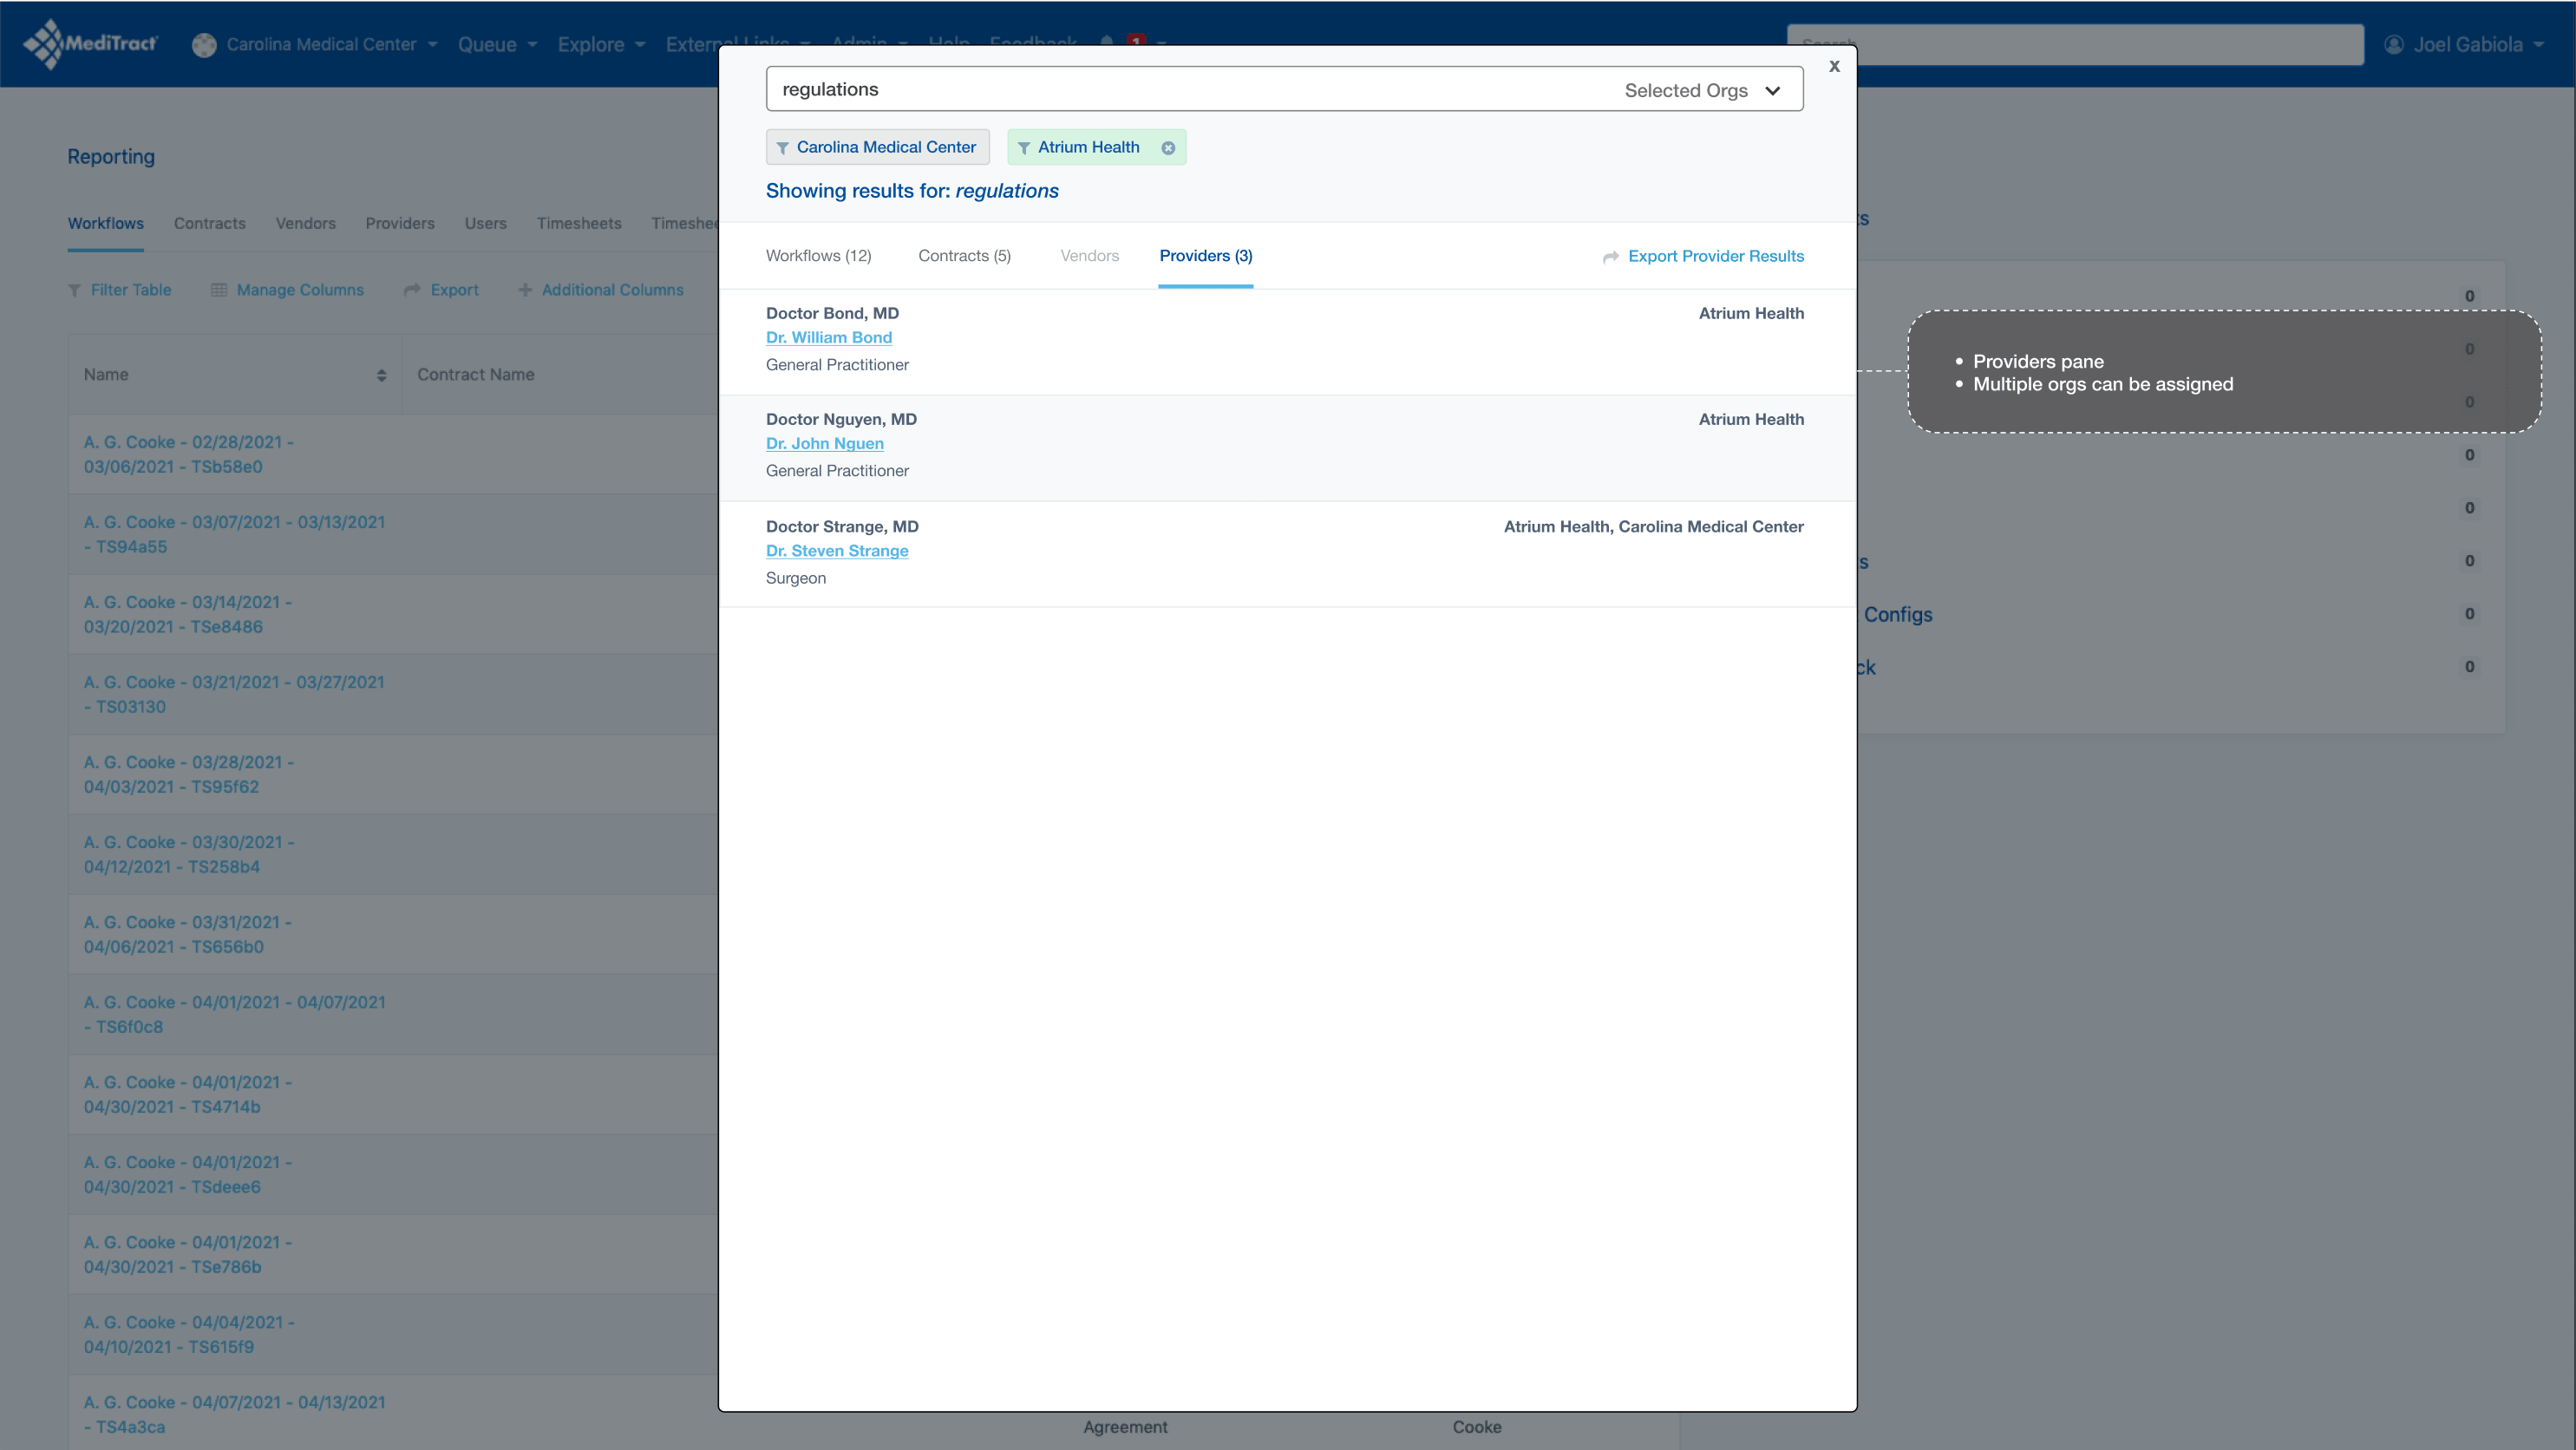Expand the Carolina Medical Center org menu
Viewport: 2576px width, 1450px height.
[x=320, y=44]
